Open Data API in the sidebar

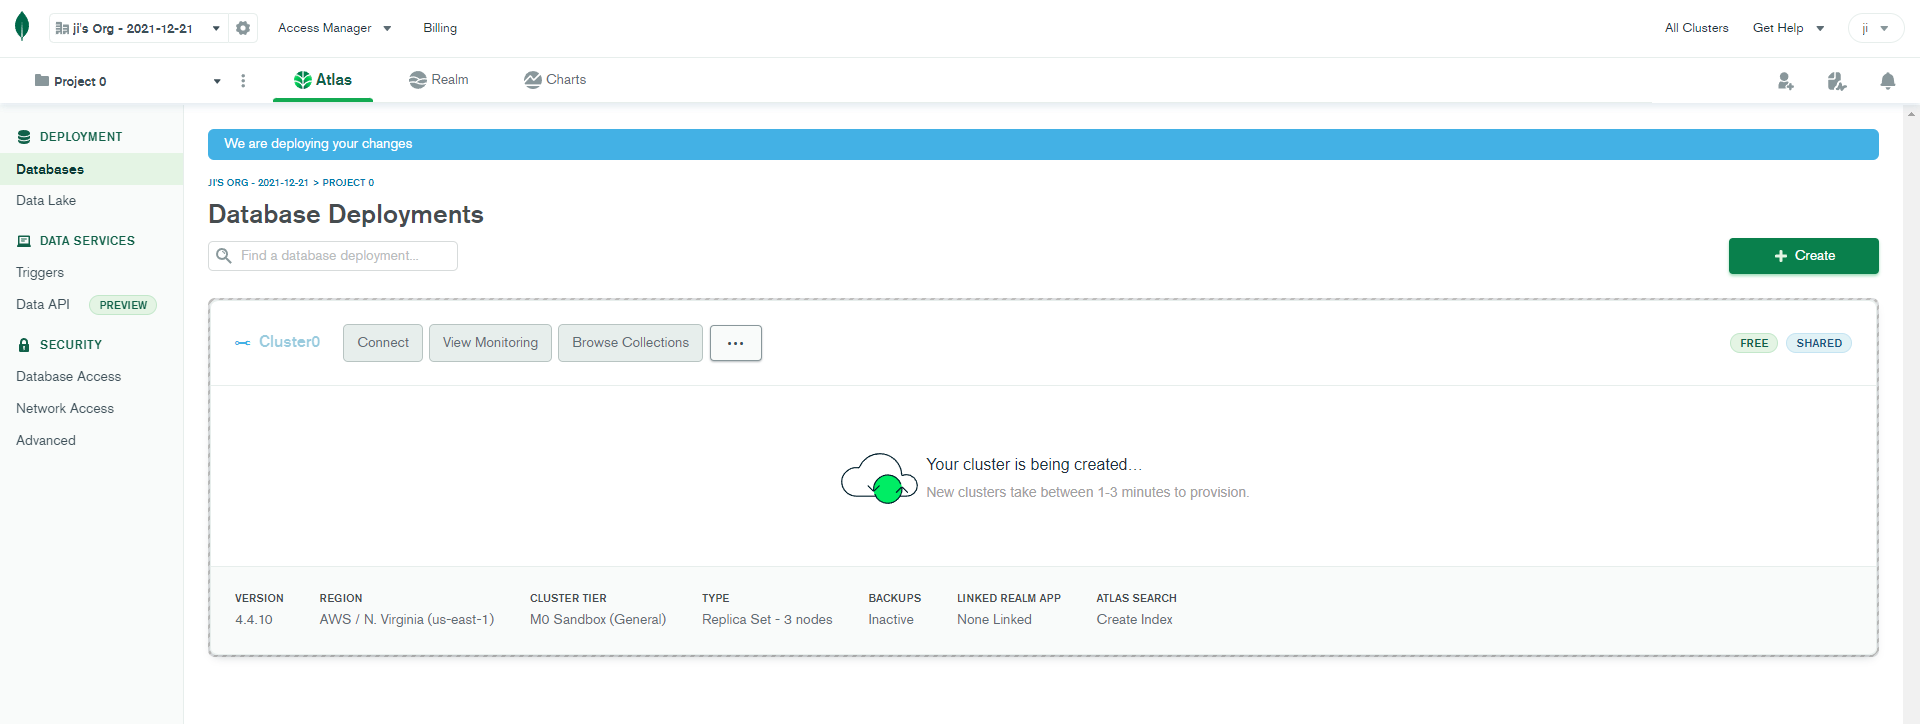click(43, 305)
